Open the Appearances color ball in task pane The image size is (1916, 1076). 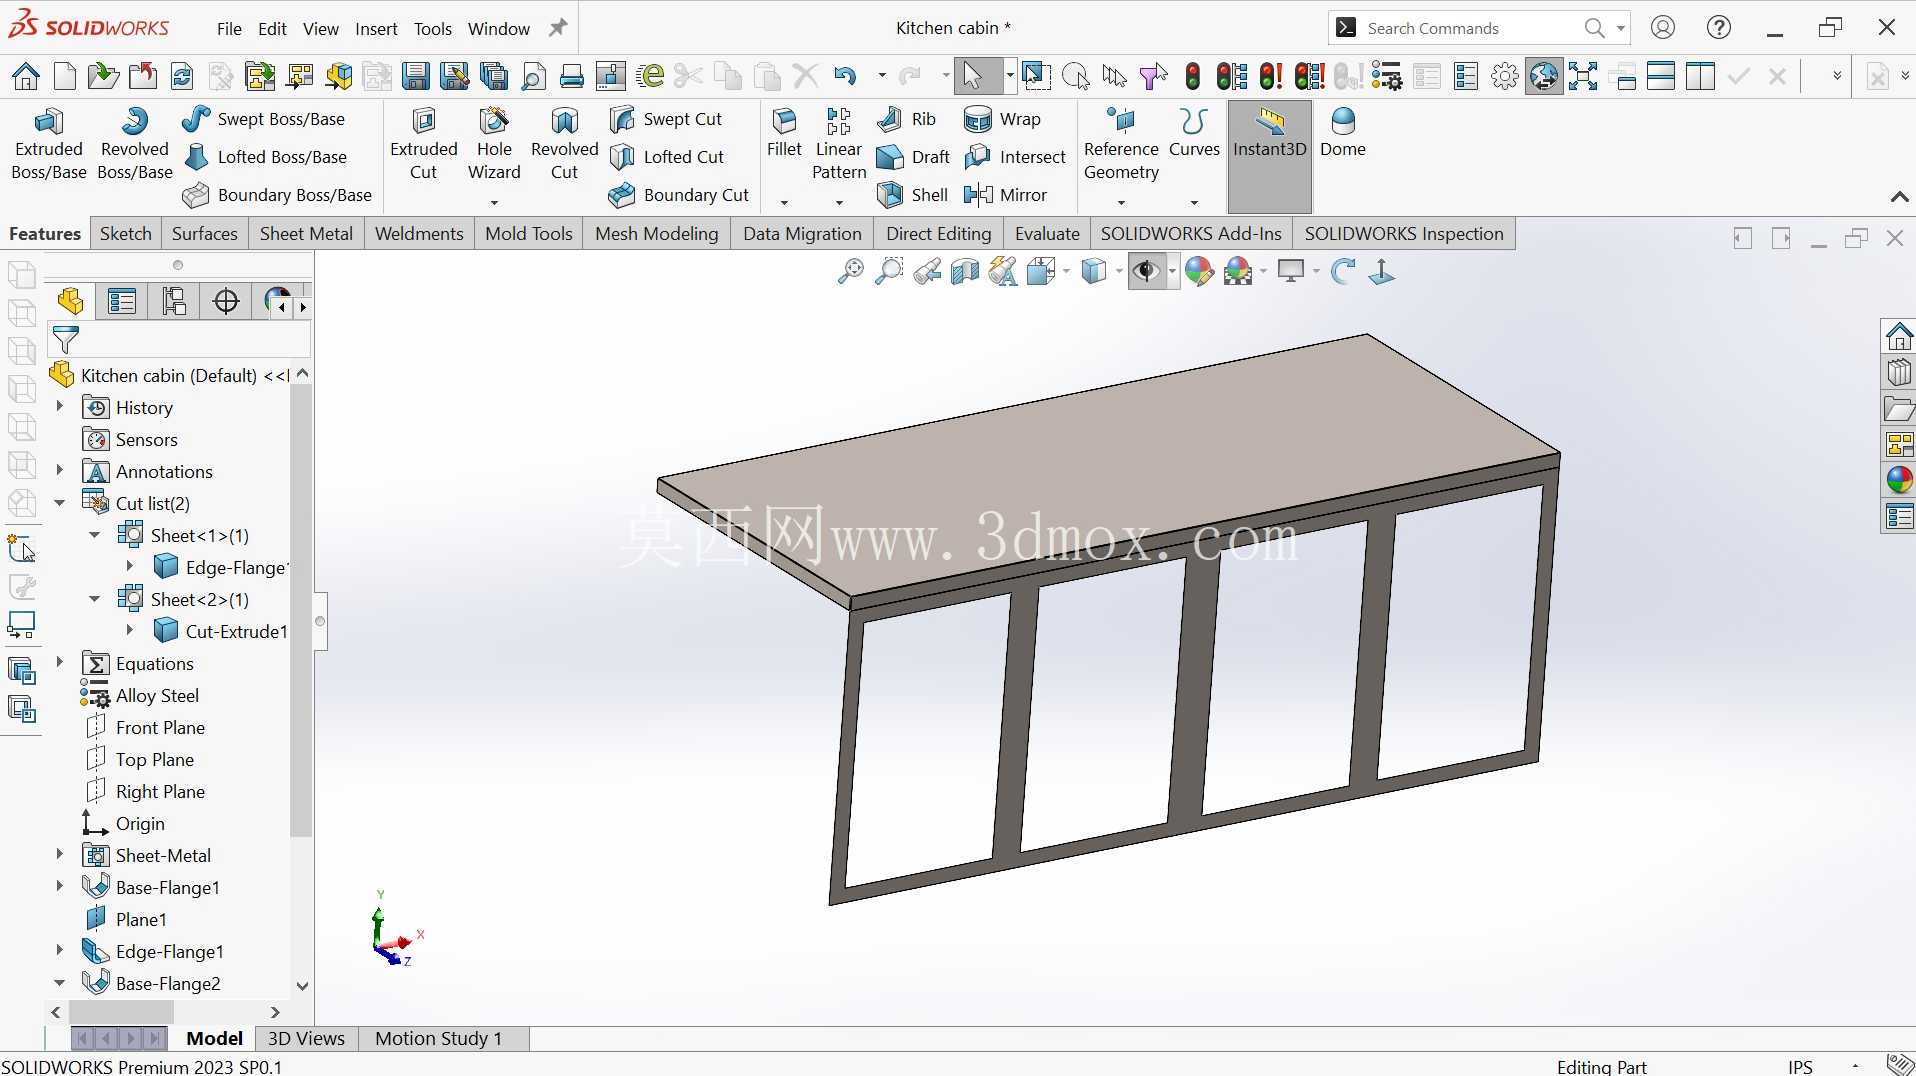click(x=1899, y=480)
